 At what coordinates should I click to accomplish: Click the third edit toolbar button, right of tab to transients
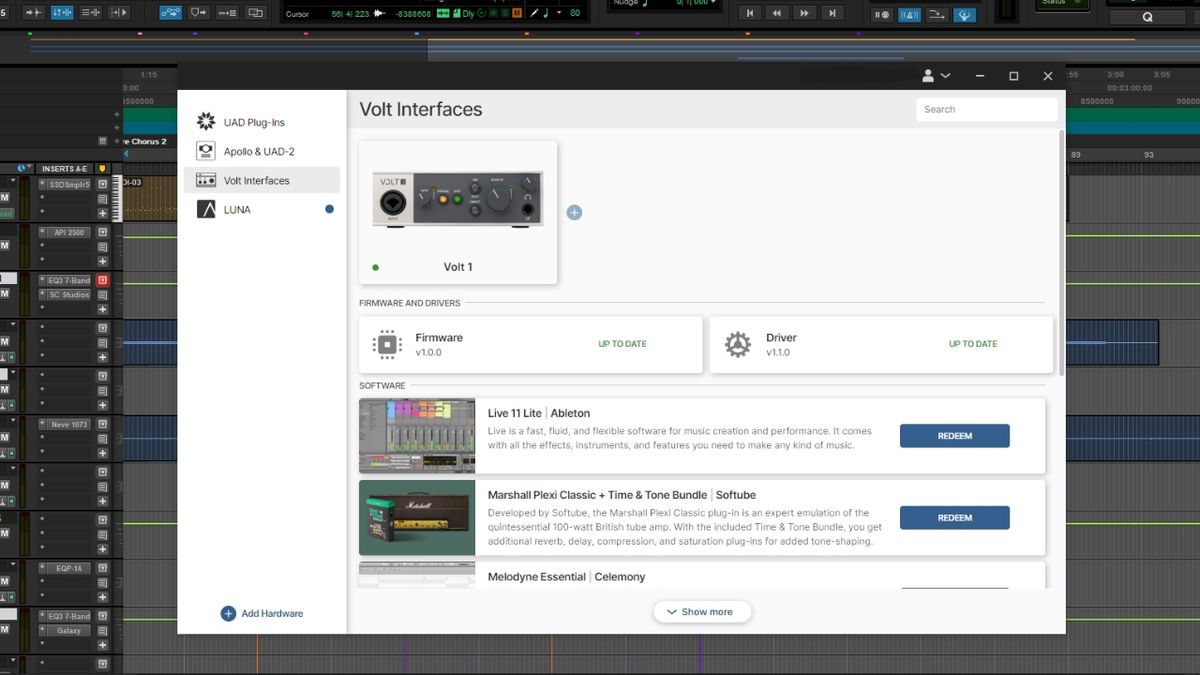[91, 13]
